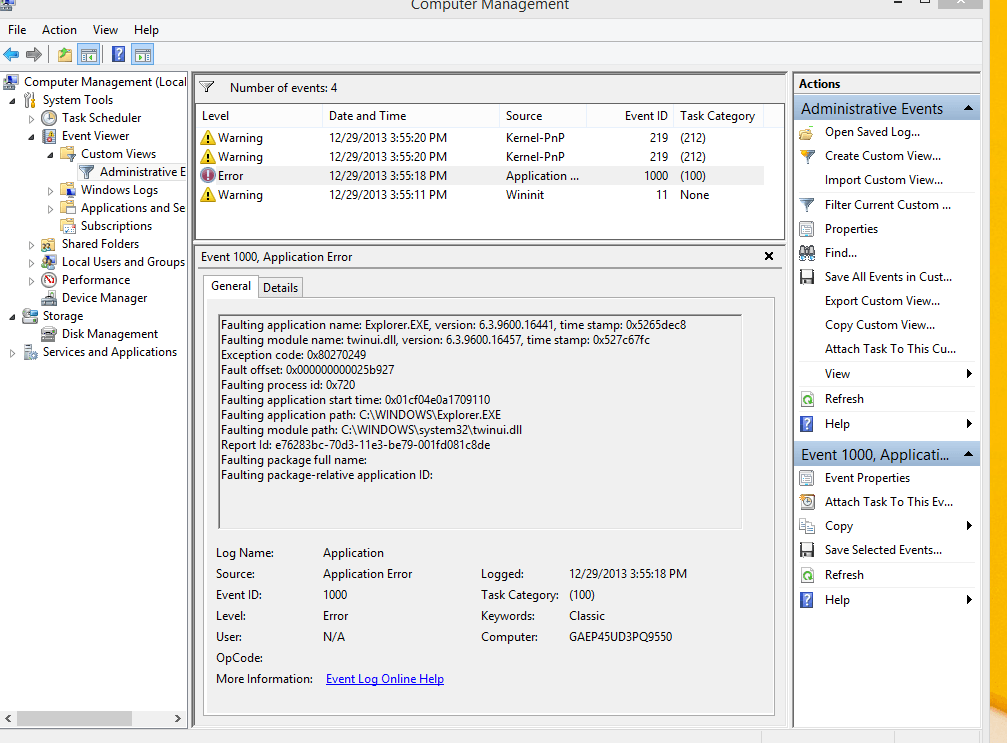Click the Copy icon in Actions pane

(807, 526)
